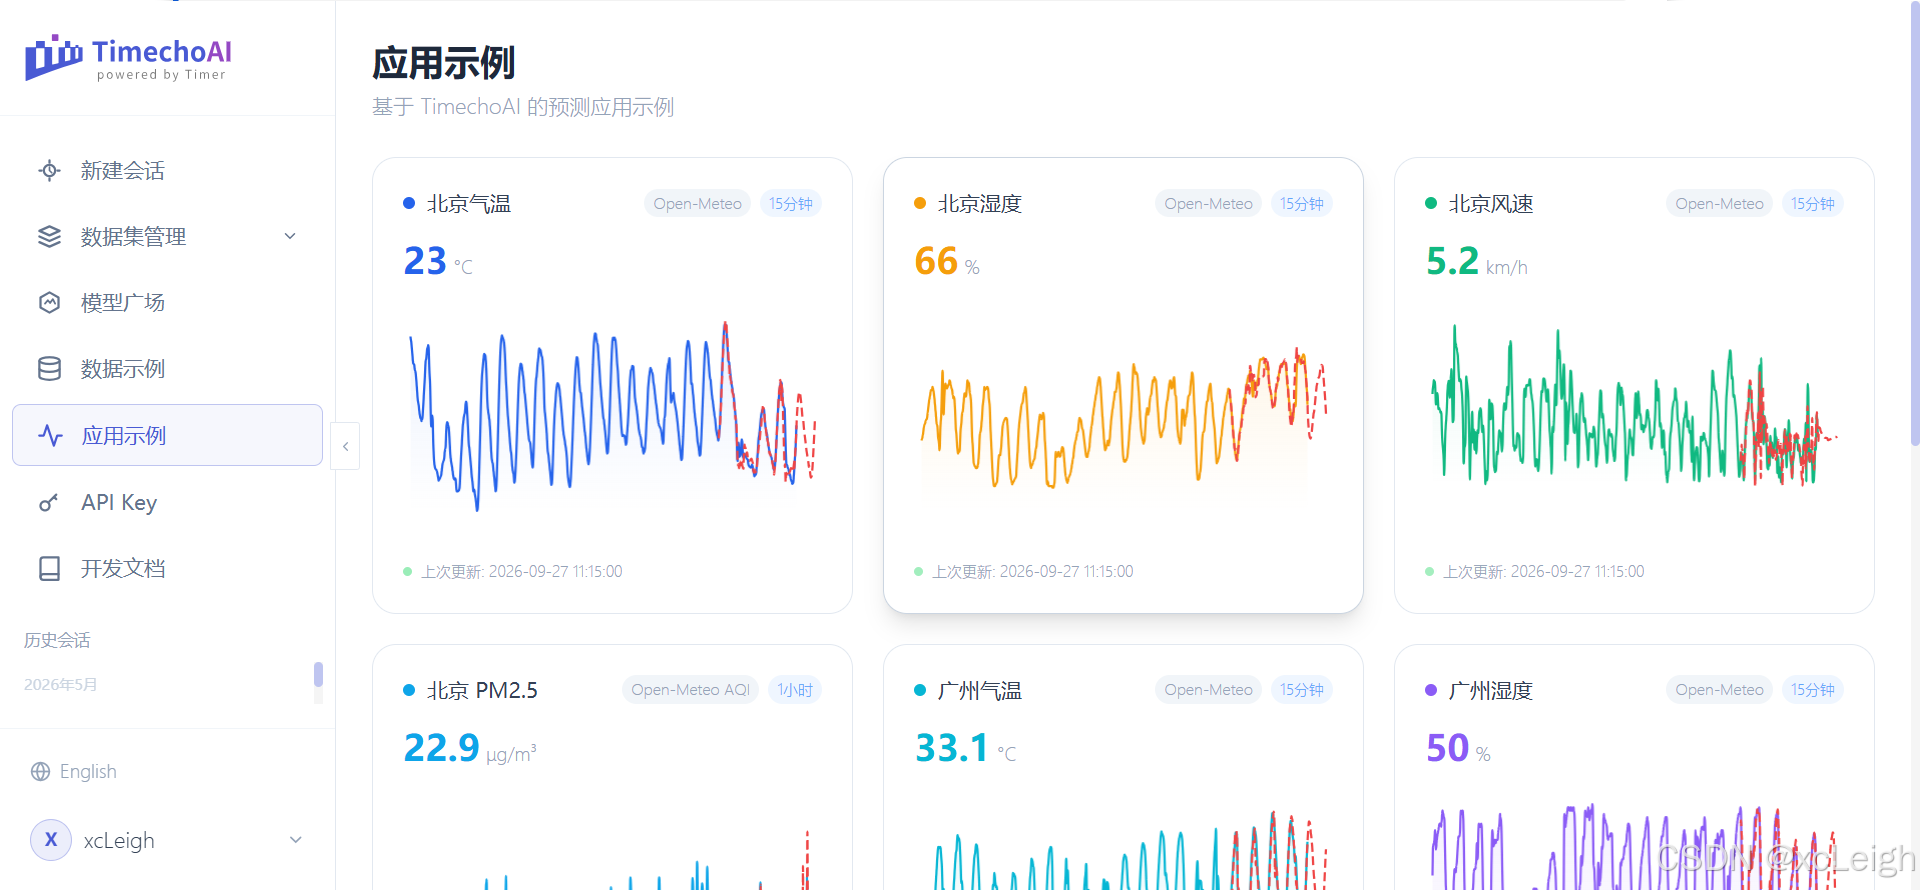The image size is (1920, 890).
Task: Select the 应用示例 menu item
Action: 167,435
